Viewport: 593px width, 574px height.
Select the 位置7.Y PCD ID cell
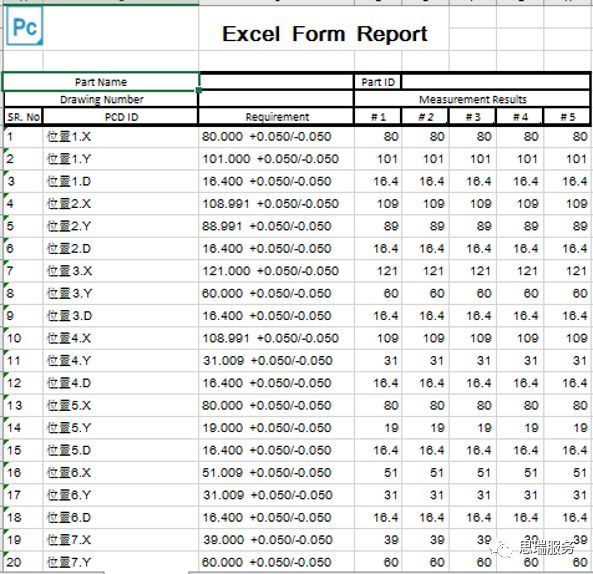point(121,562)
